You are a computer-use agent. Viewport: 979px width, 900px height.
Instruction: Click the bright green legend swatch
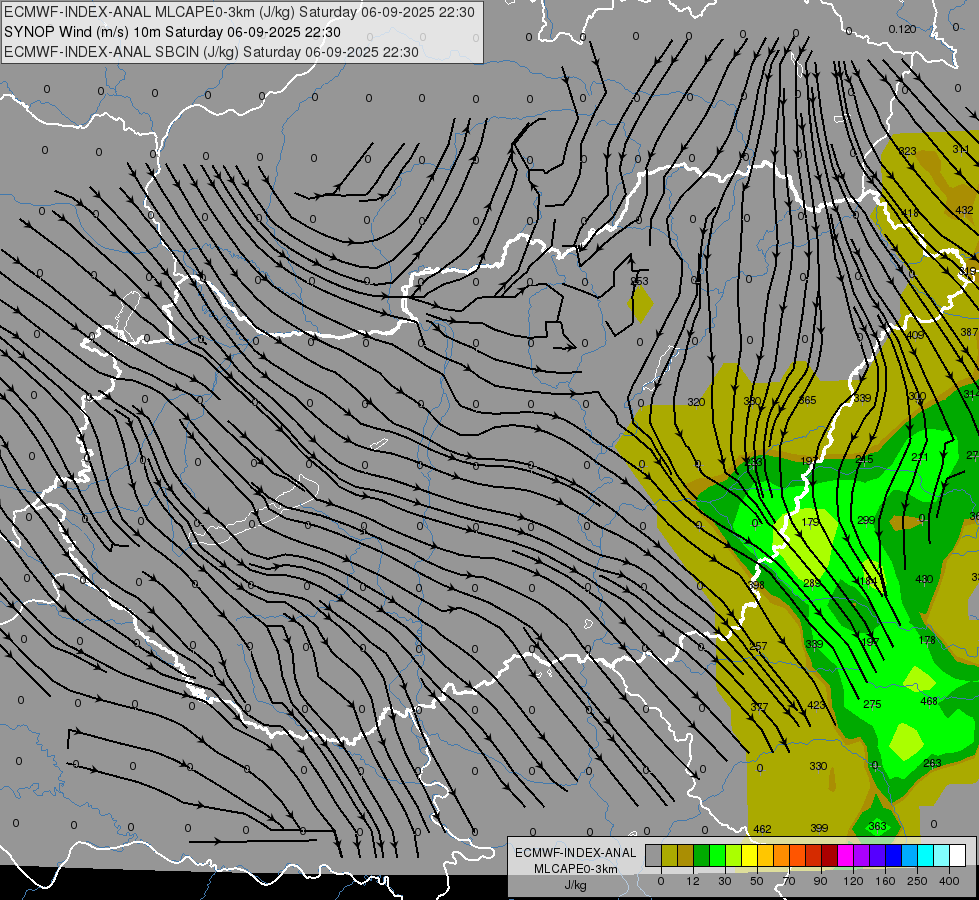717,855
